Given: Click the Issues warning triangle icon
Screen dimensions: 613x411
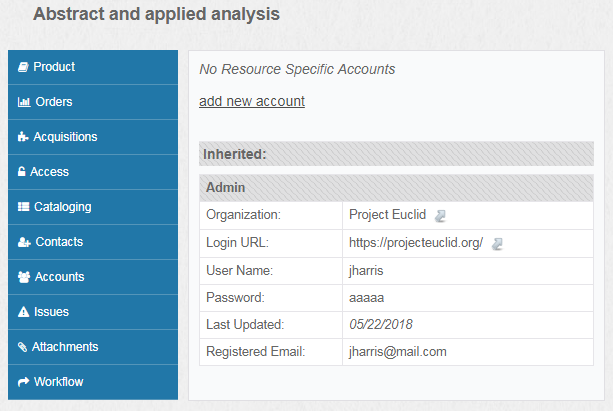Looking at the screenshot, I should point(23,312).
